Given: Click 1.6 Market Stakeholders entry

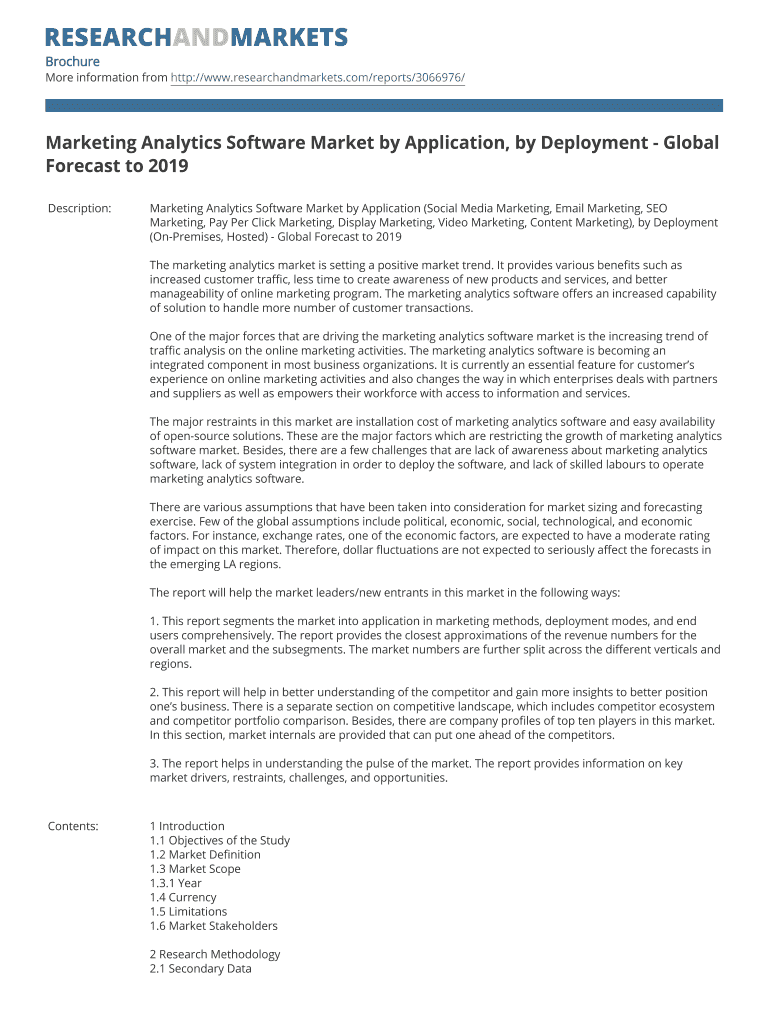Looking at the screenshot, I should tap(213, 926).
